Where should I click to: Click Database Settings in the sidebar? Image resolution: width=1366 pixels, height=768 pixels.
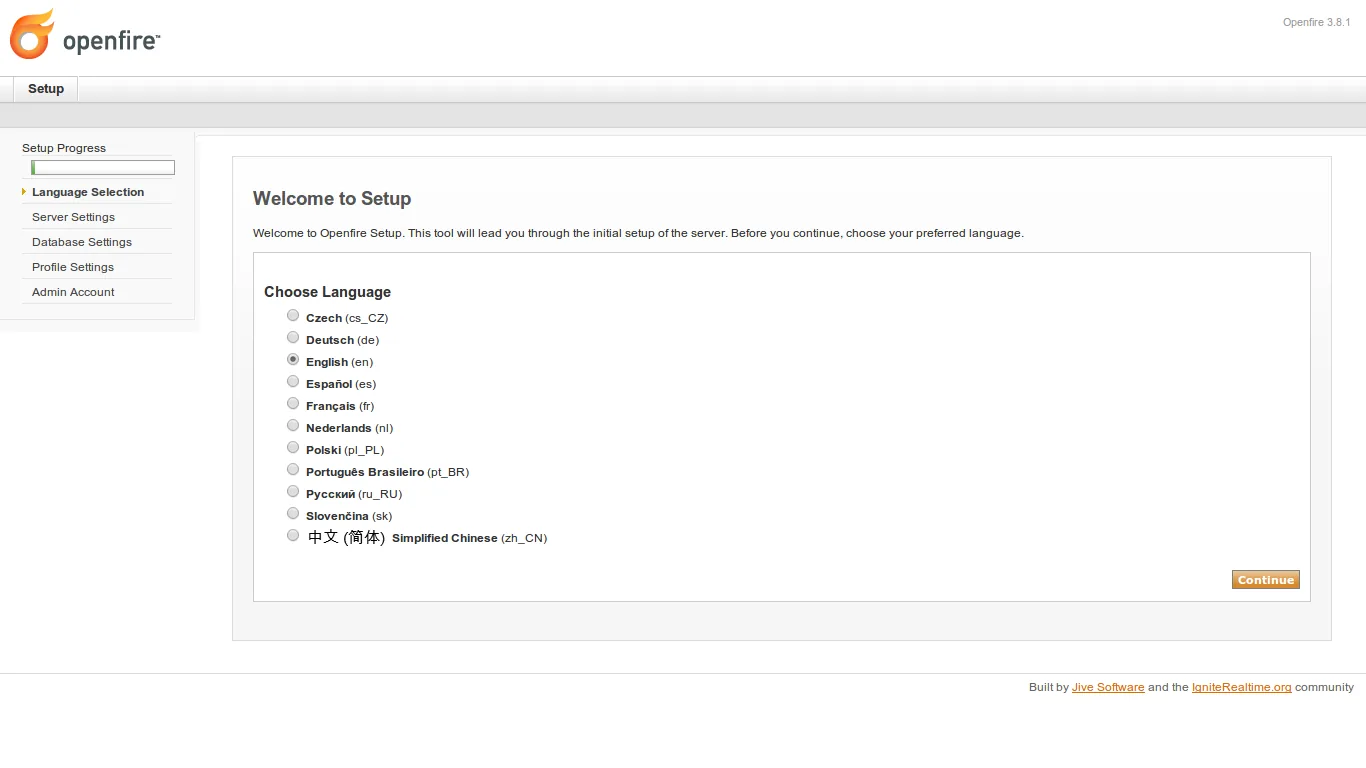[x=82, y=242]
